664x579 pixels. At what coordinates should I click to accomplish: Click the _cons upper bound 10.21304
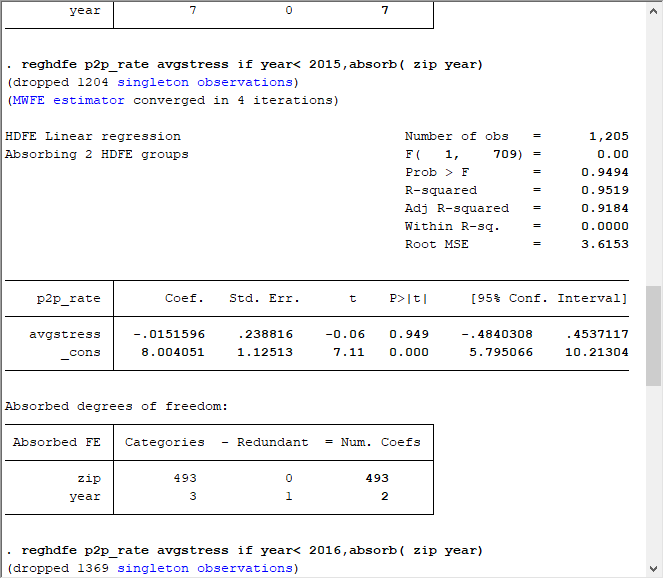597,352
